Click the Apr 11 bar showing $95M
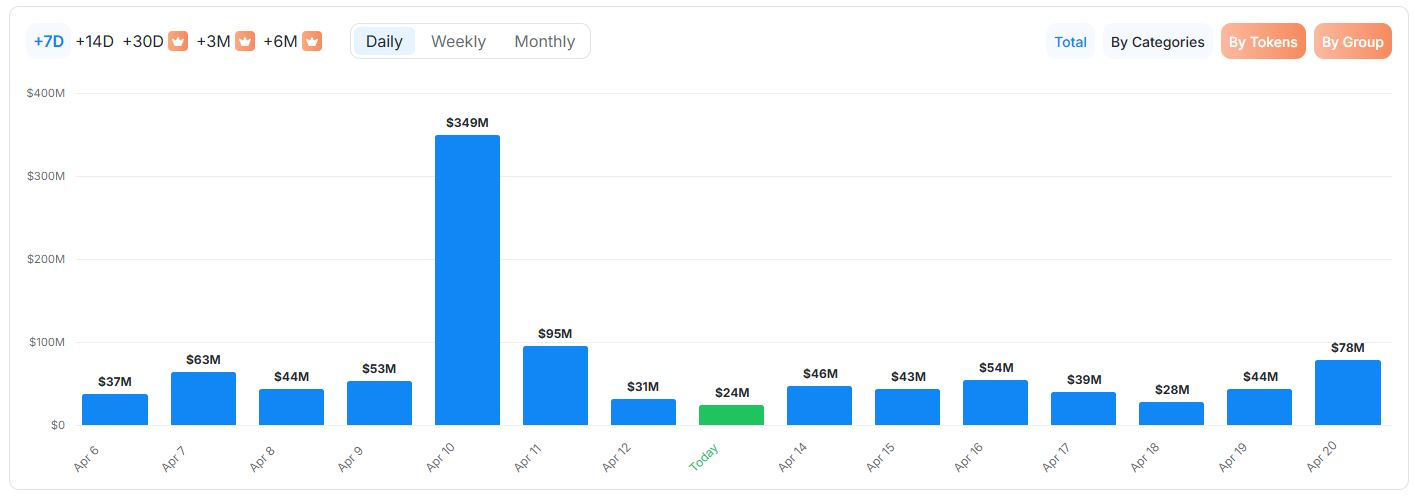The width and height of the screenshot is (1415, 496). 555,386
